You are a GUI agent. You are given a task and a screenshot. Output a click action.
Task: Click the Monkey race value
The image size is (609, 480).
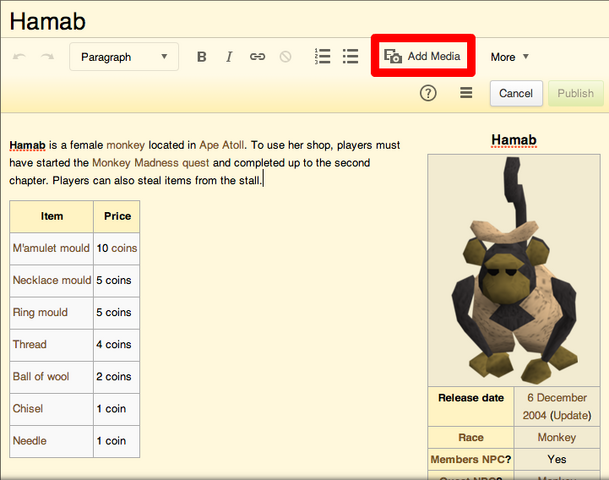[557, 438]
